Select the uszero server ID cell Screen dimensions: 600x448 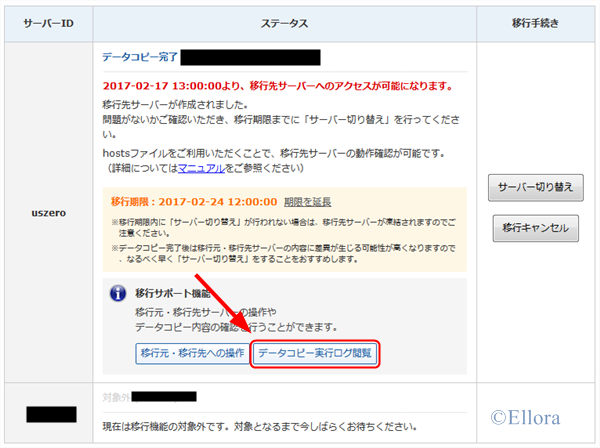click(x=49, y=213)
